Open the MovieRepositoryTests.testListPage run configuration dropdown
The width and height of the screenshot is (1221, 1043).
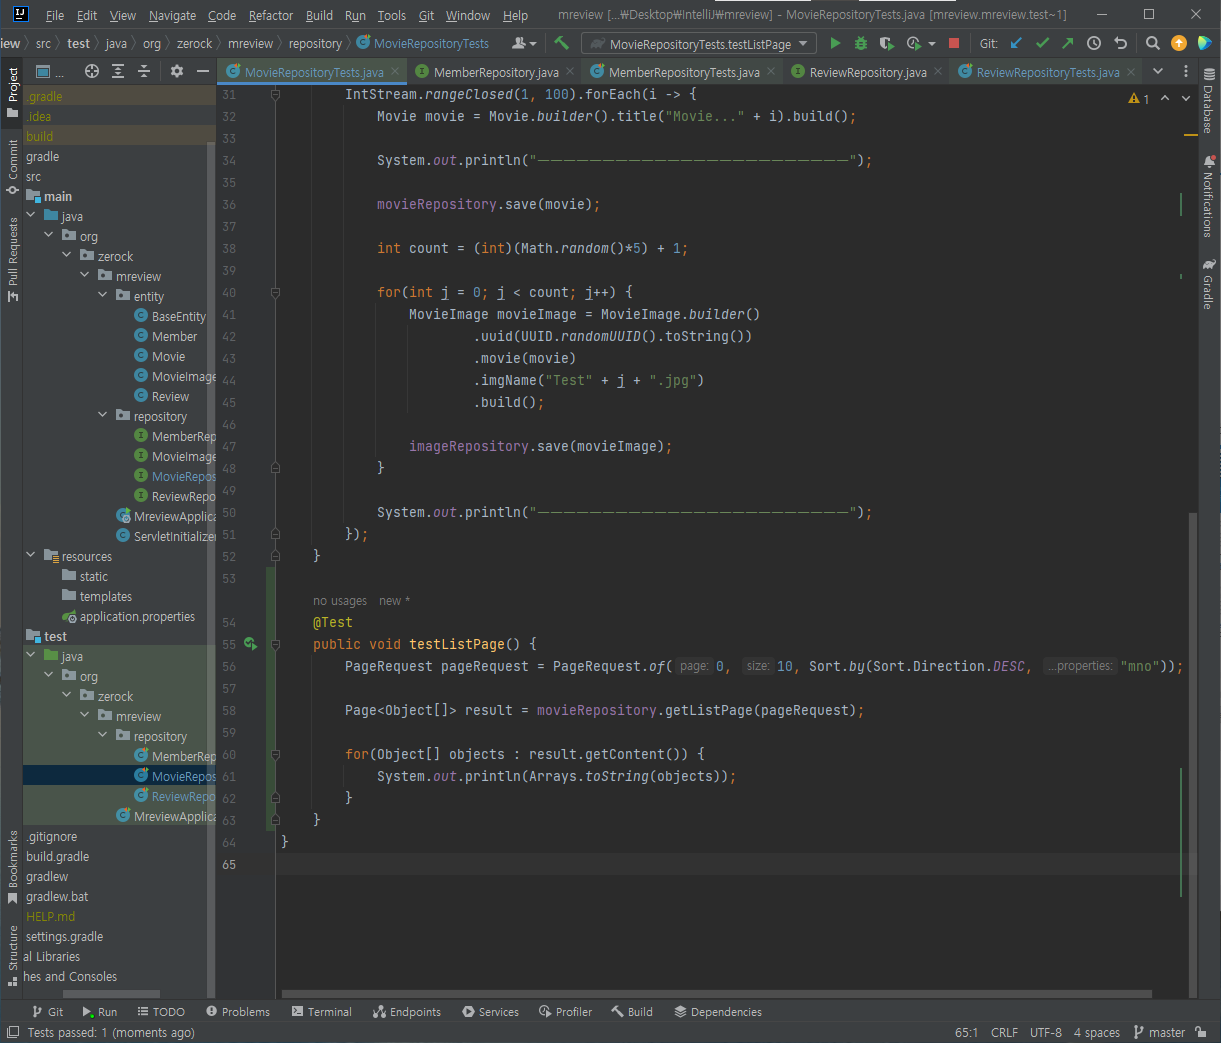click(699, 44)
